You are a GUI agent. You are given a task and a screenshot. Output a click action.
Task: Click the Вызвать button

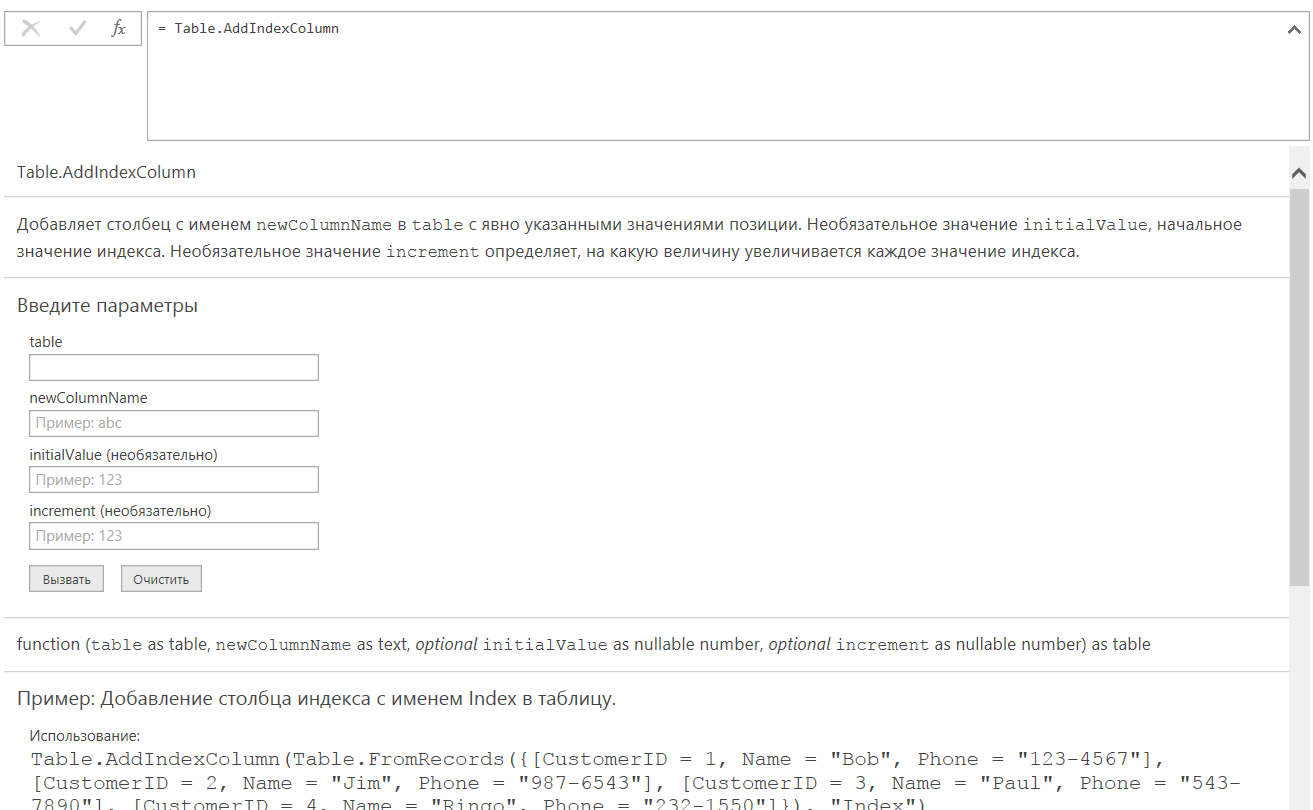click(x=66, y=579)
